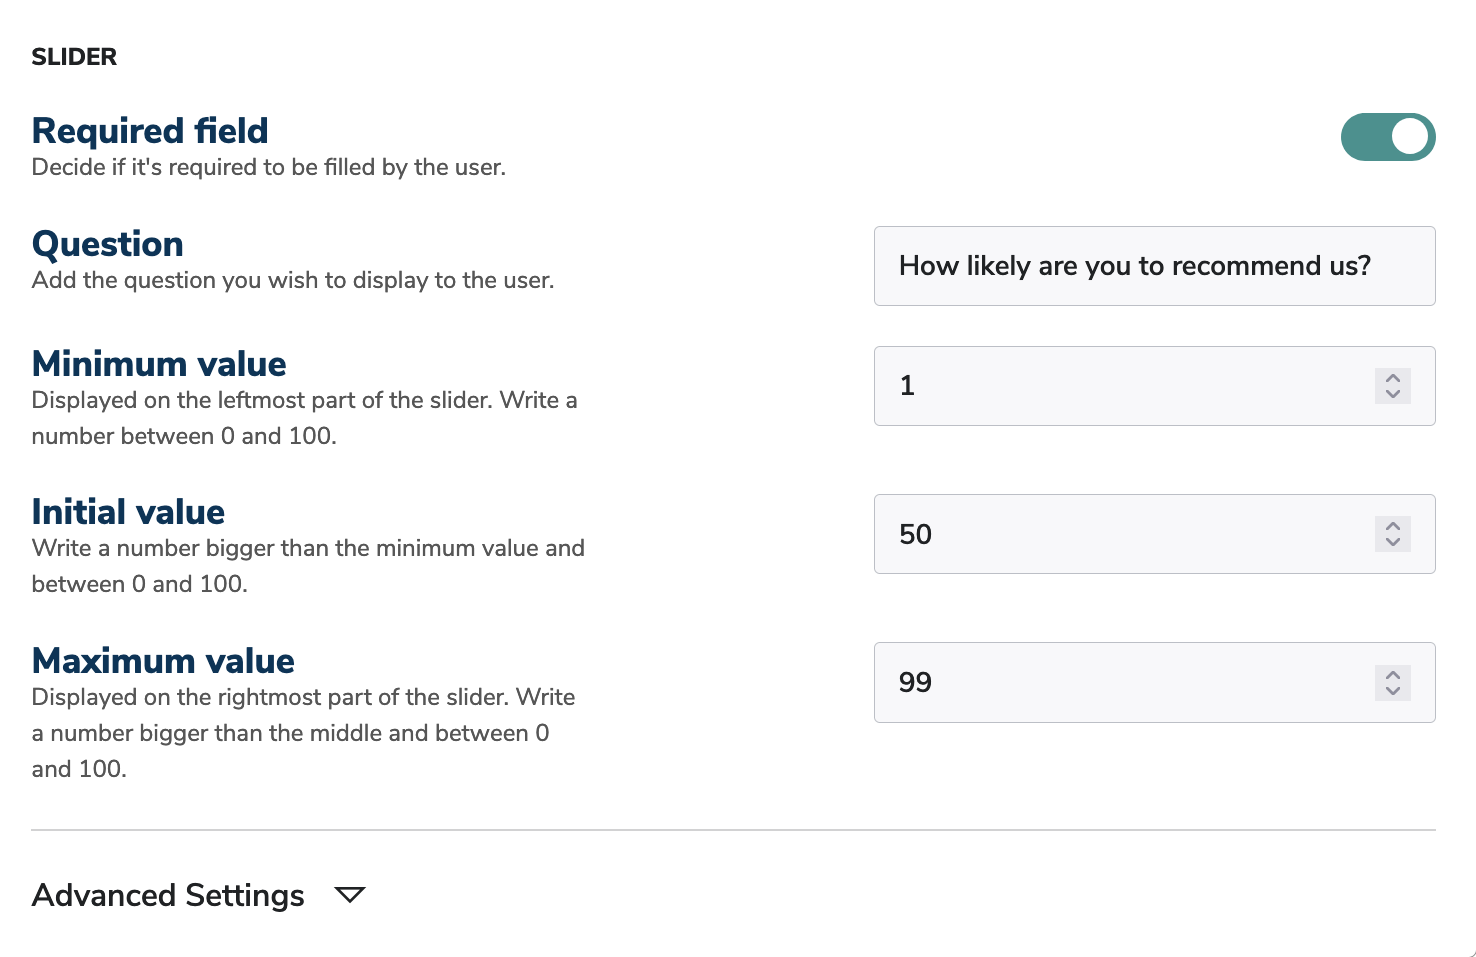Click the Maximum value heading
1476x957 pixels.
coord(163,660)
